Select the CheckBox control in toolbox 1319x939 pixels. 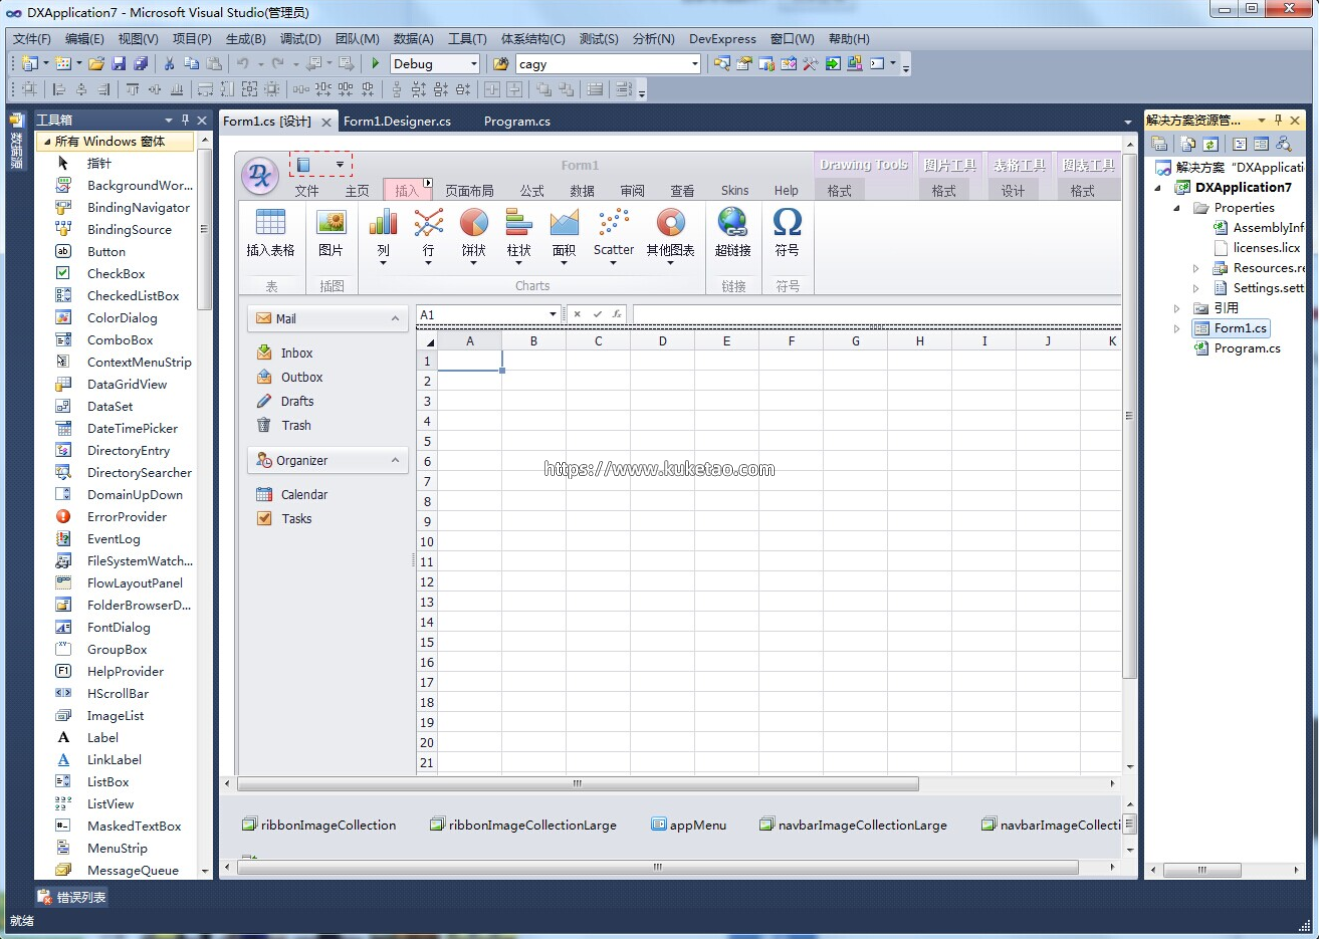coord(115,274)
